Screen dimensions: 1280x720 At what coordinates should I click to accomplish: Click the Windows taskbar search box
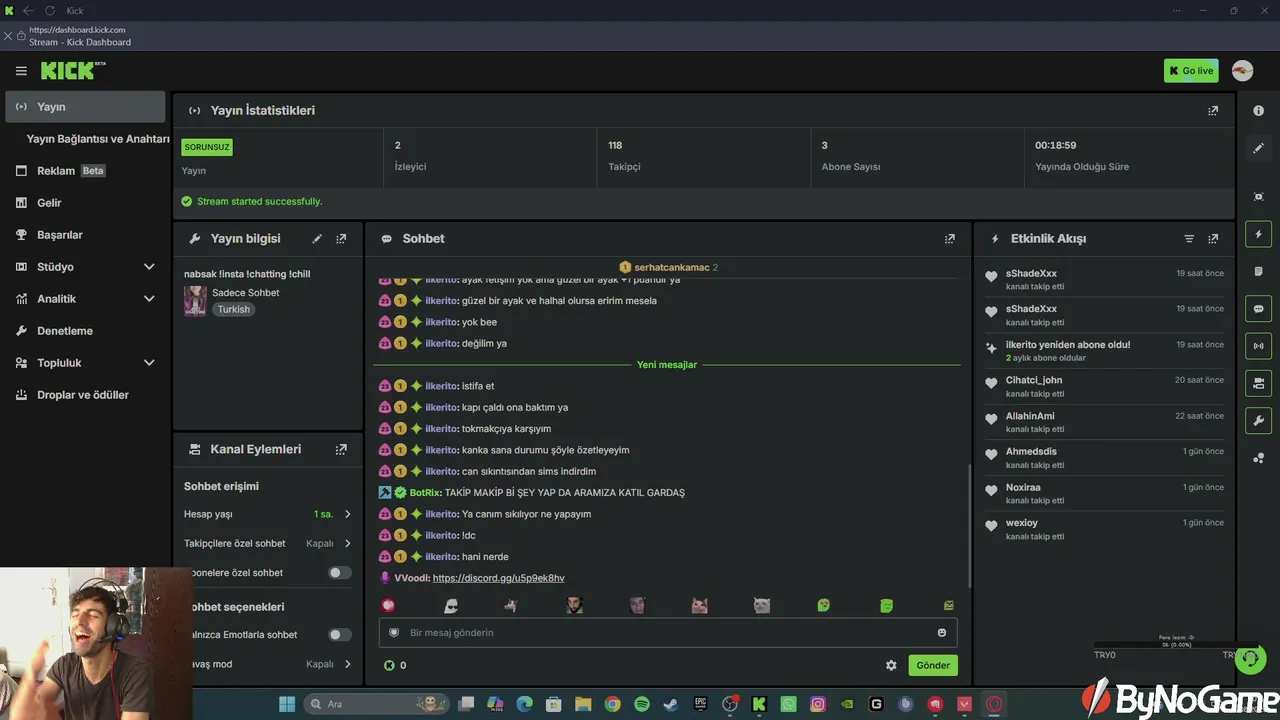click(377, 704)
